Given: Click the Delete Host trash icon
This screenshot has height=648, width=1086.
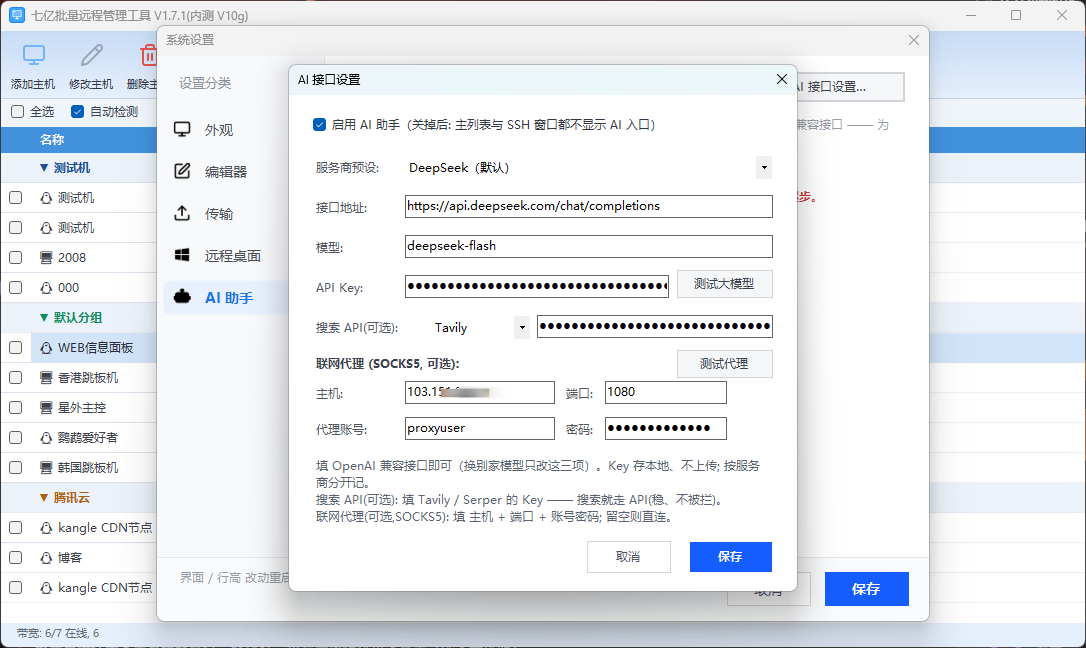Looking at the screenshot, I should point(148,55).
